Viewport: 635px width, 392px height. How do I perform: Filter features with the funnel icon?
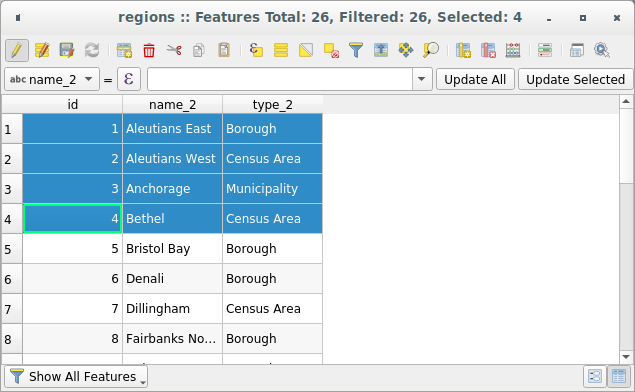356,51
